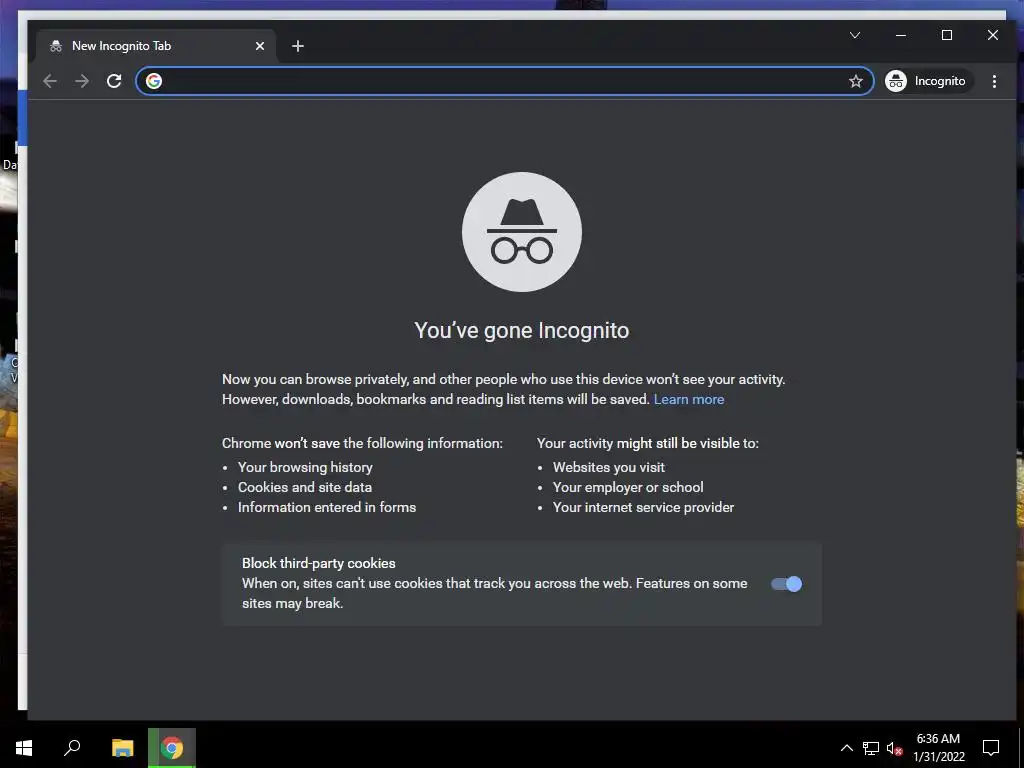Click Chrome icon in taskbar
This screenshot has width=1024, height=768.
172,748
